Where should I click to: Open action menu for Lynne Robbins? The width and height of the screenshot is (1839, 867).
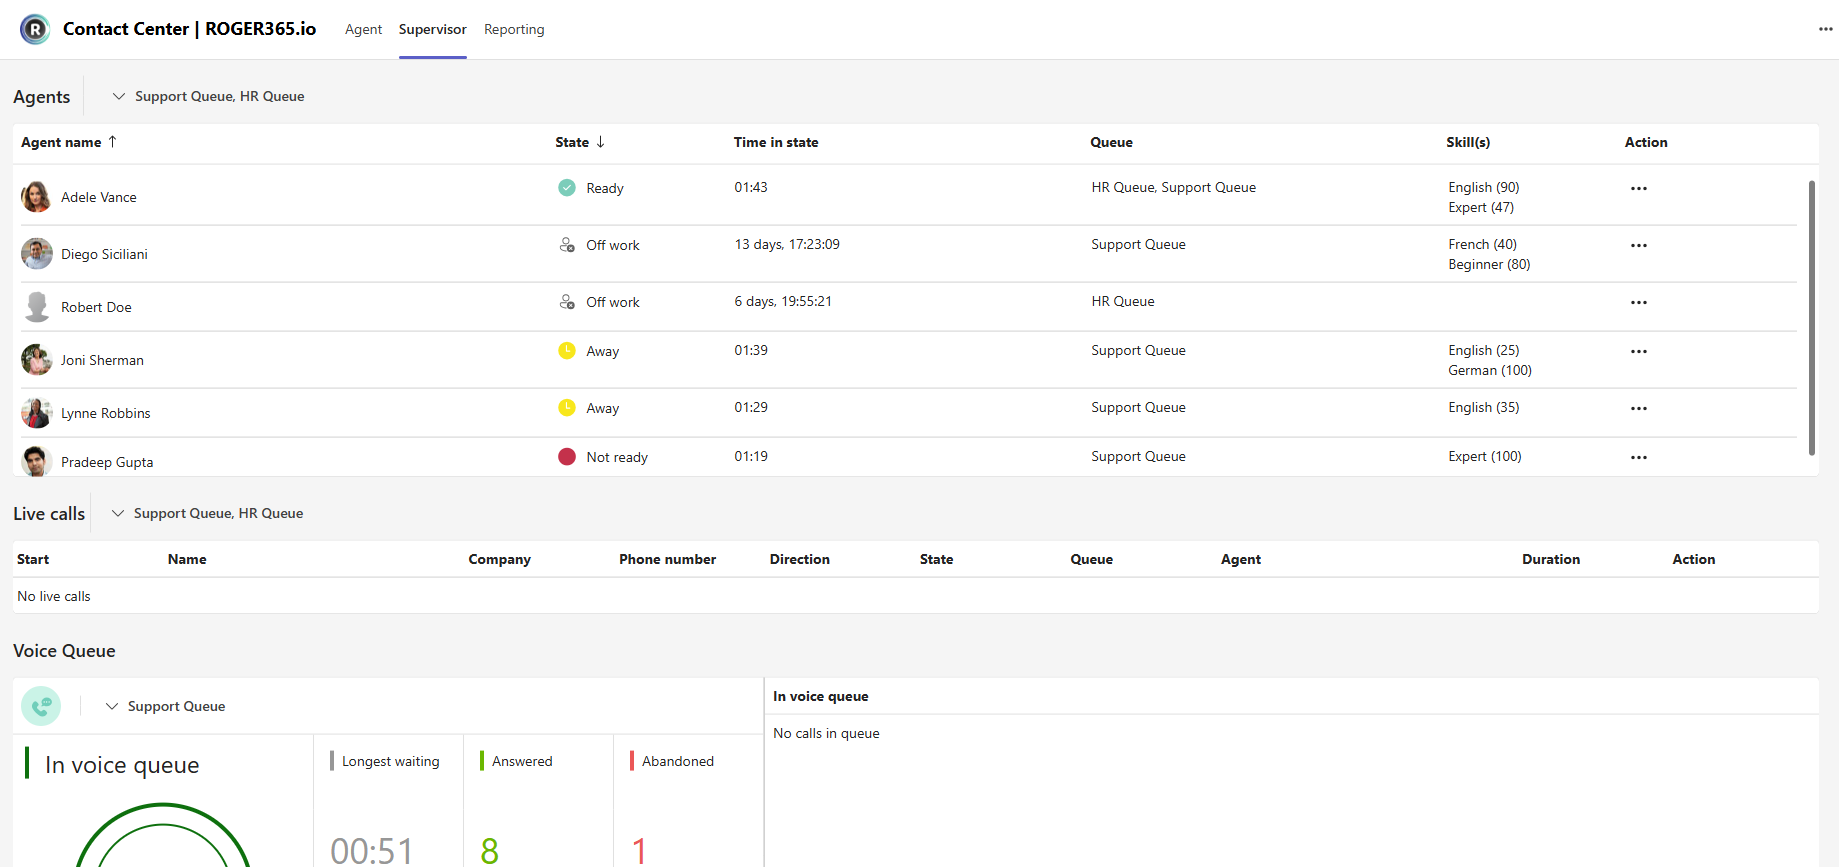1638,408
